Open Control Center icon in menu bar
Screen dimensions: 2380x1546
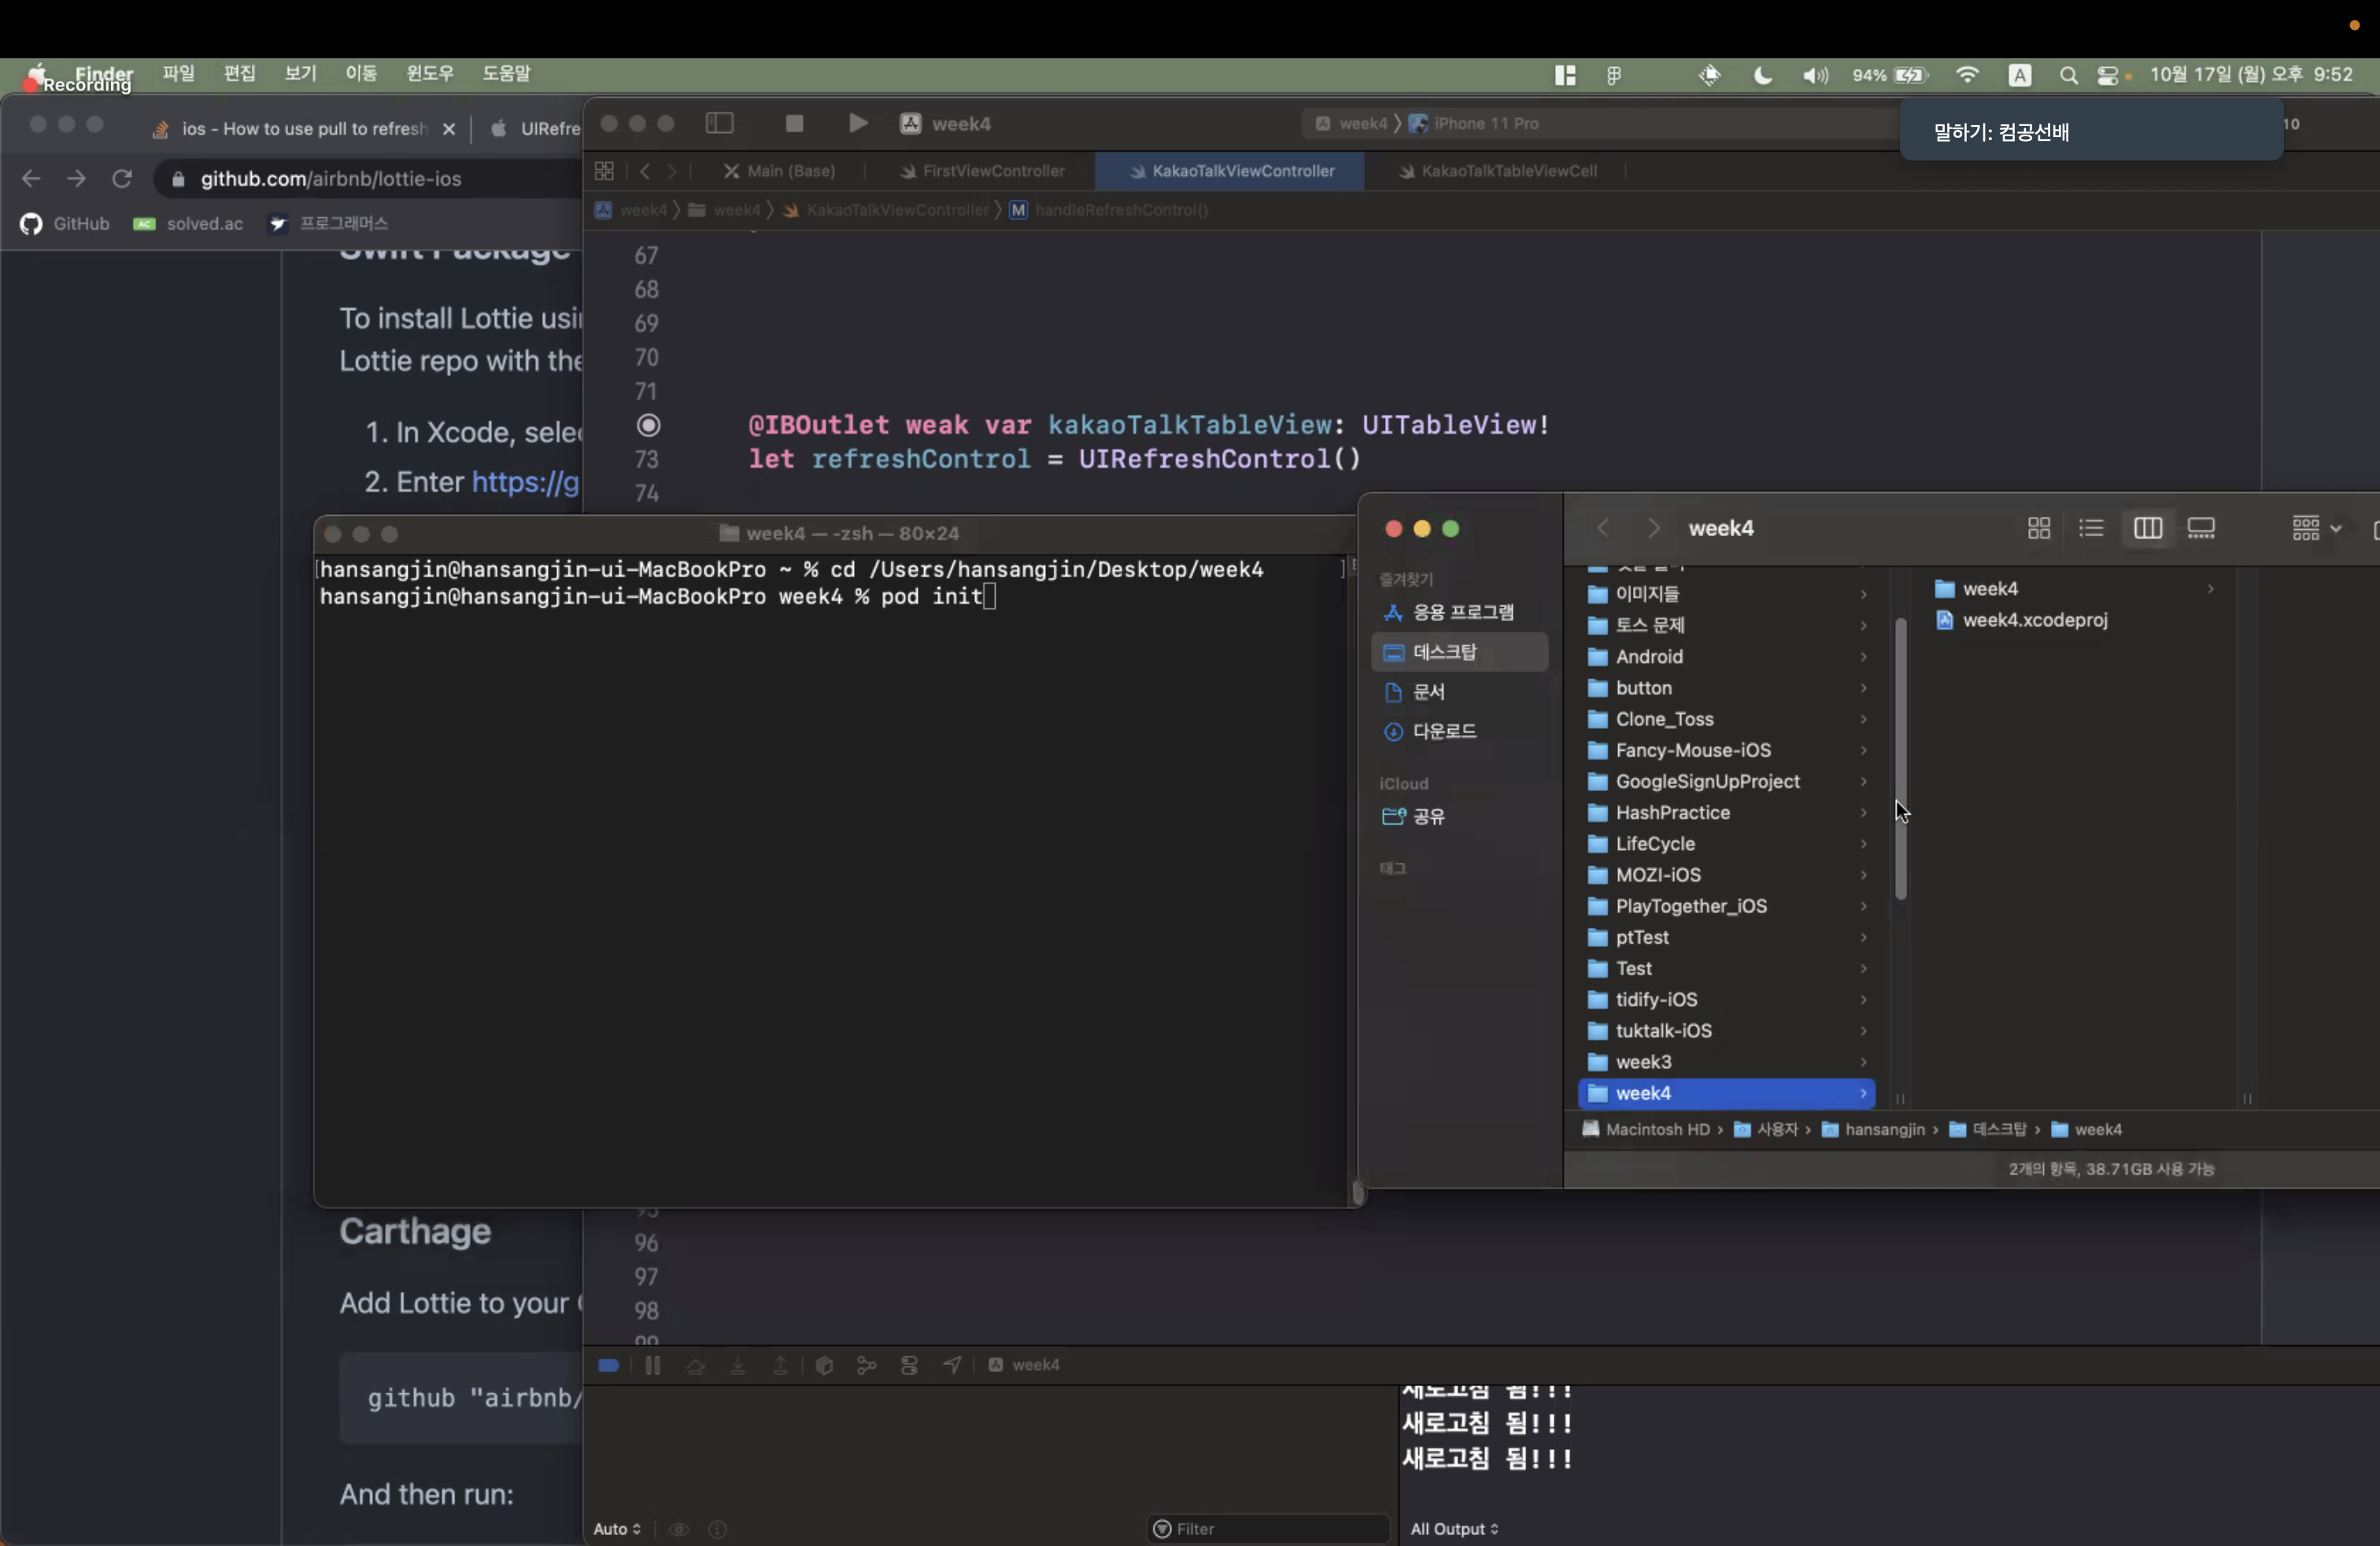click(2107, 75)
